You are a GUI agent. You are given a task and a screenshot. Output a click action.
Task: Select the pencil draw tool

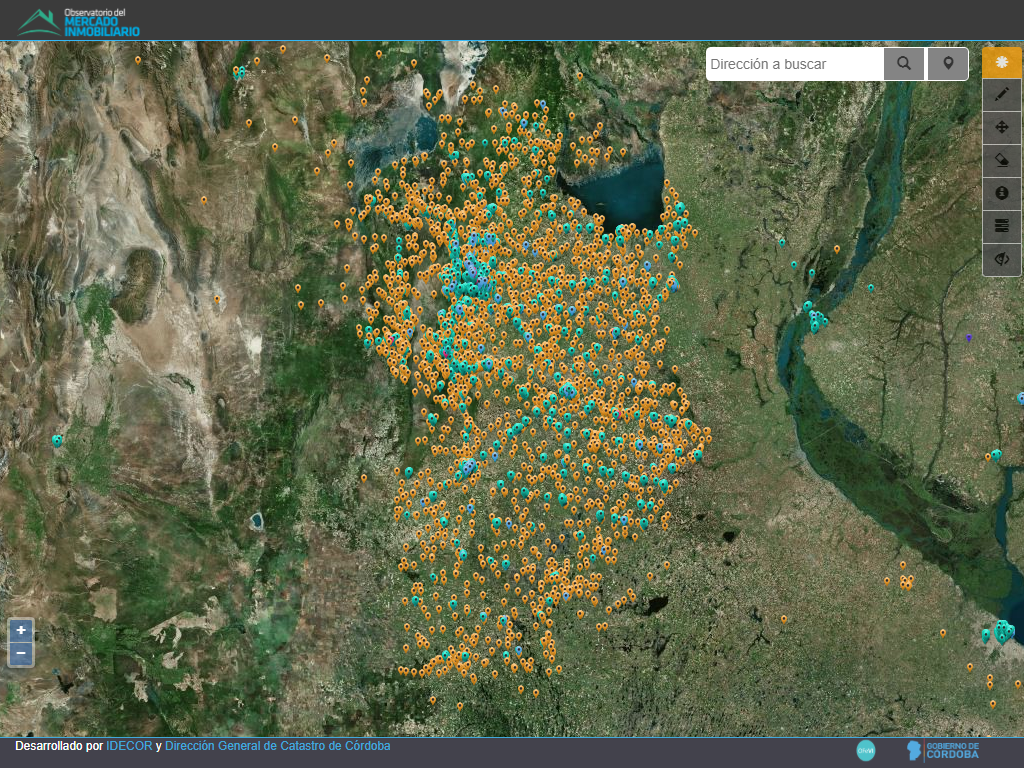point(1002,95)
